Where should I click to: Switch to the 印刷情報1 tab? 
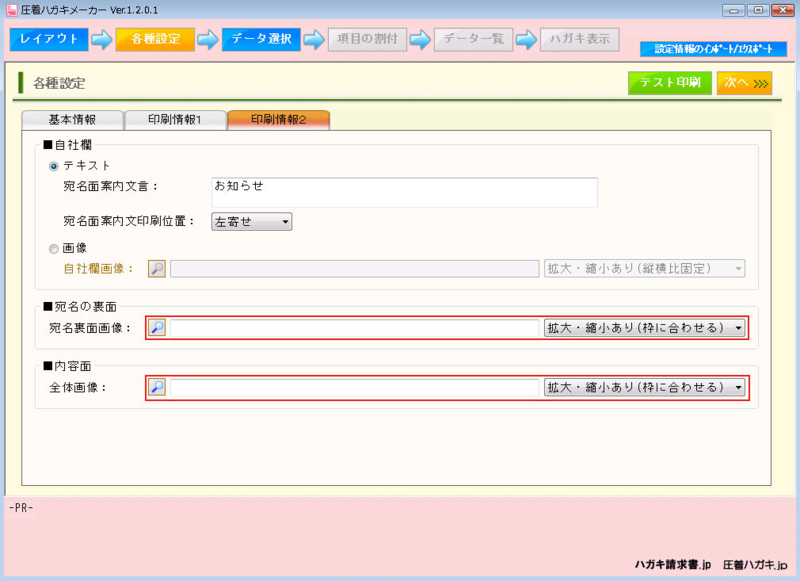coord(176,120)
